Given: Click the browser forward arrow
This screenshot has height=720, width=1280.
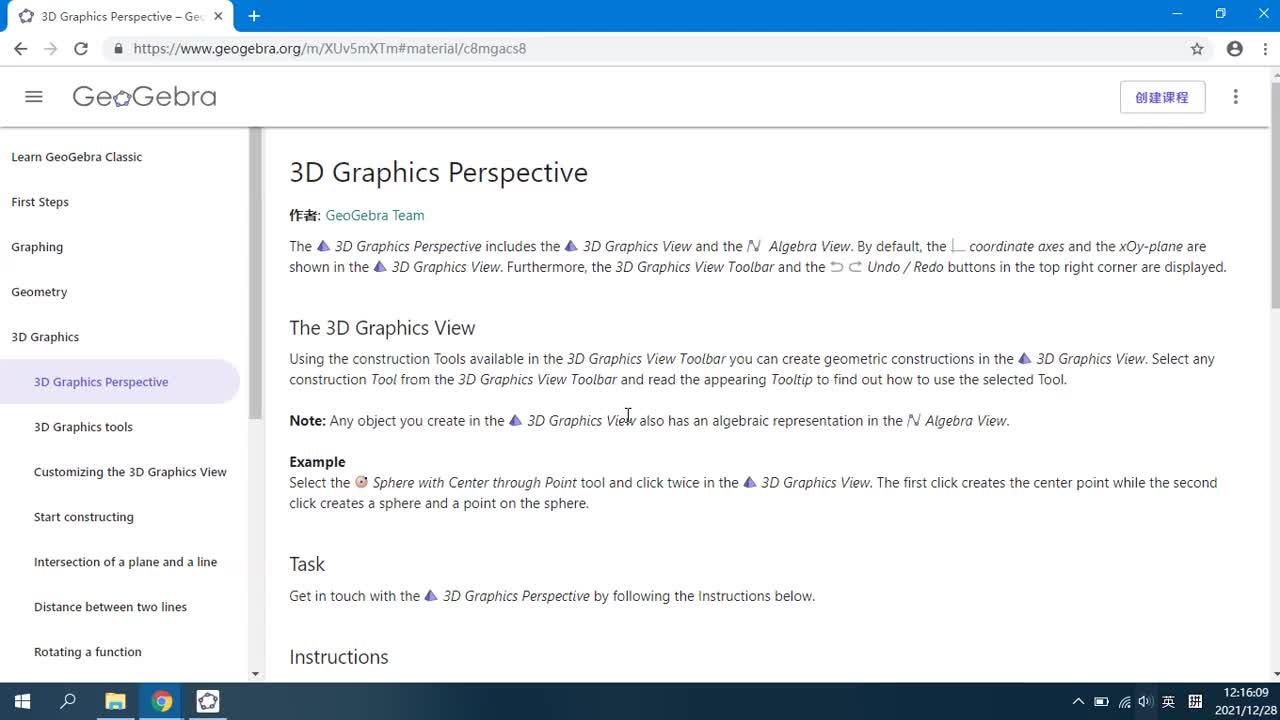Looking at the screenshot, I should (x=50, y=48).
